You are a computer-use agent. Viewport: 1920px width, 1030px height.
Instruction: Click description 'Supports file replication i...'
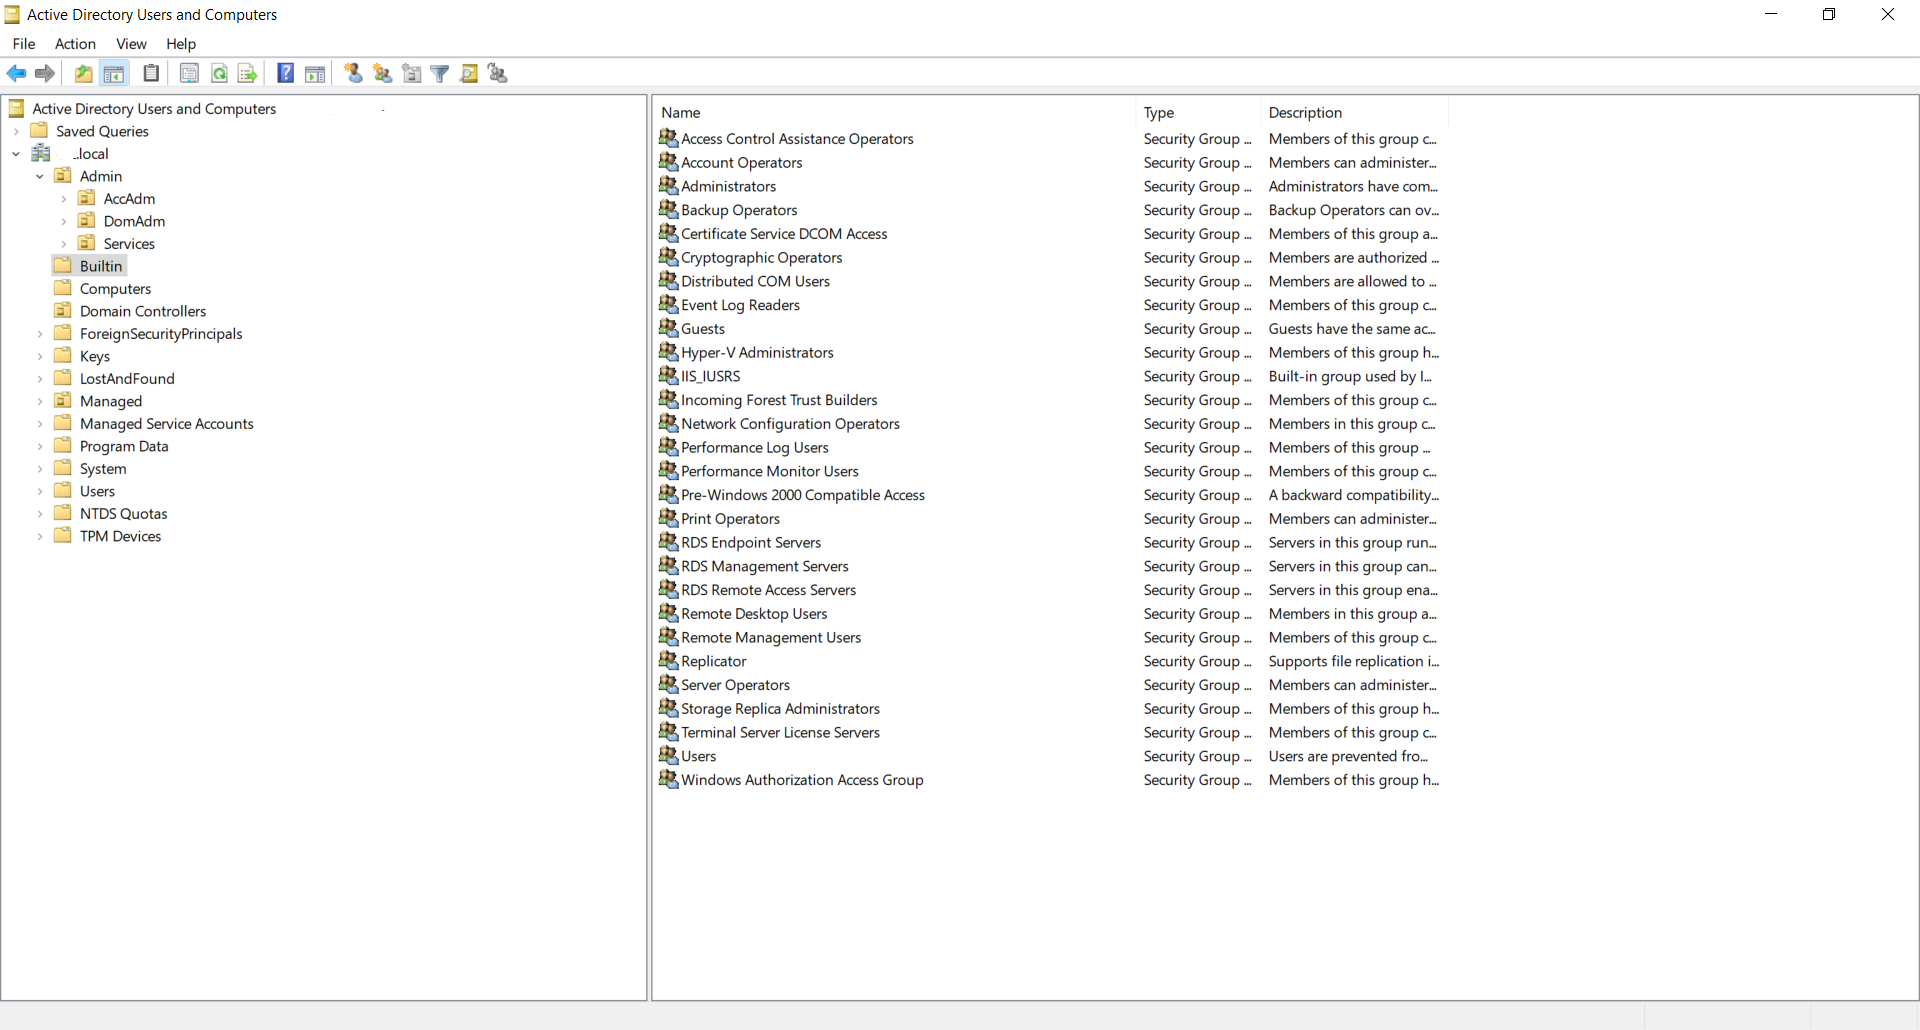[1354, 661]
